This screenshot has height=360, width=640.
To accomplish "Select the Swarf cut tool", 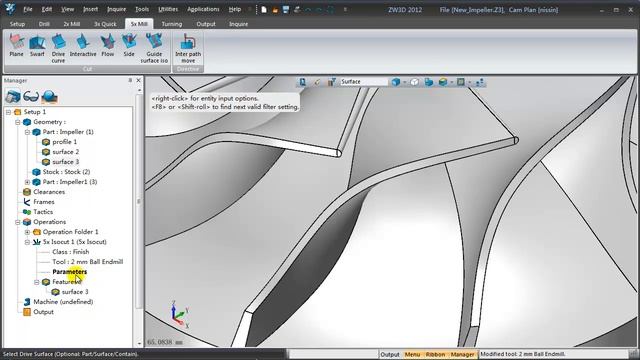I will 37,45.
